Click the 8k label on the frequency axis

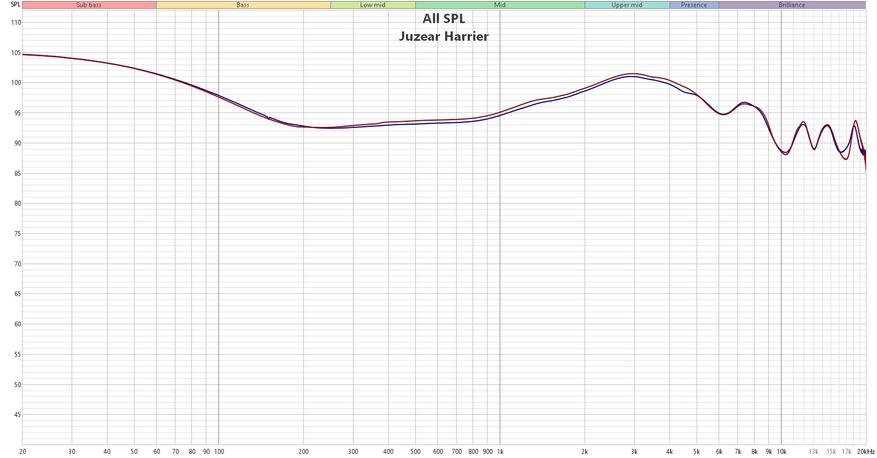click(755, 451)
